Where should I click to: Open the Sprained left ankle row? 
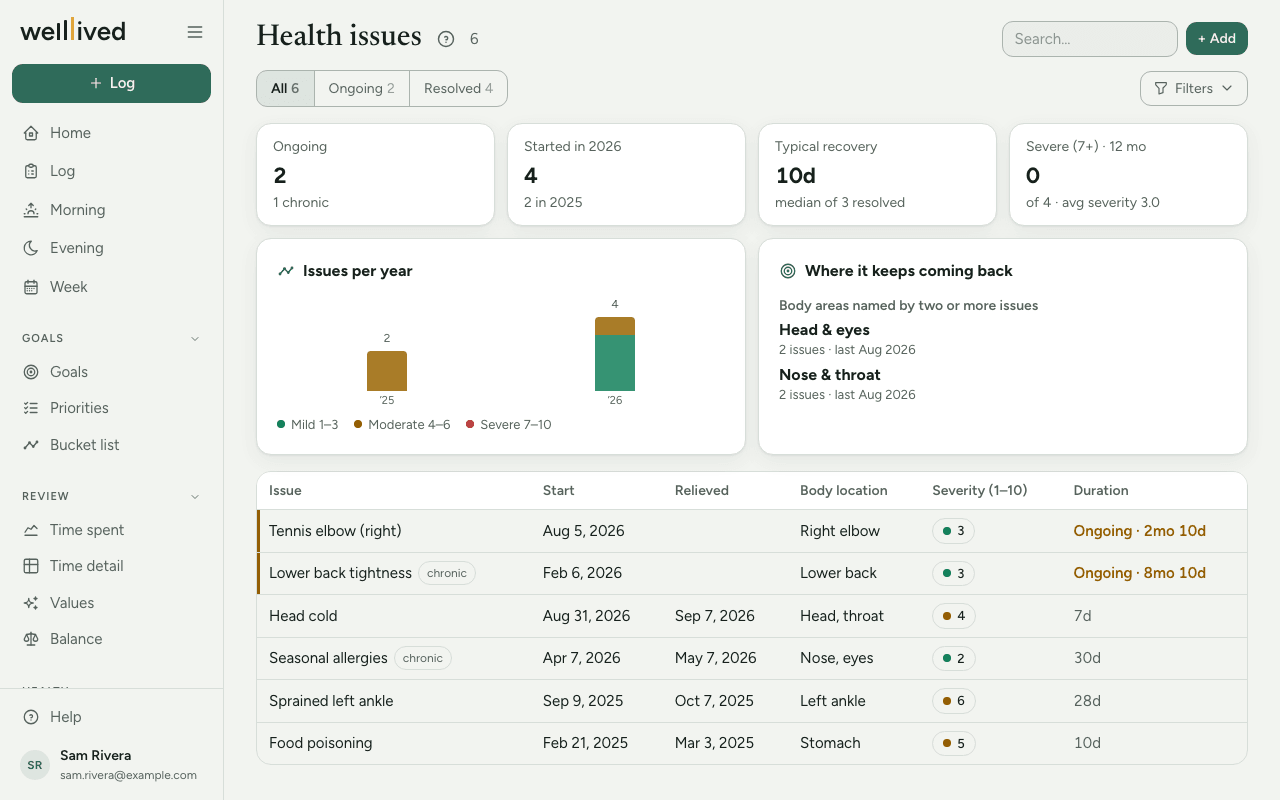pyautogui.click(x=752, y=701)
